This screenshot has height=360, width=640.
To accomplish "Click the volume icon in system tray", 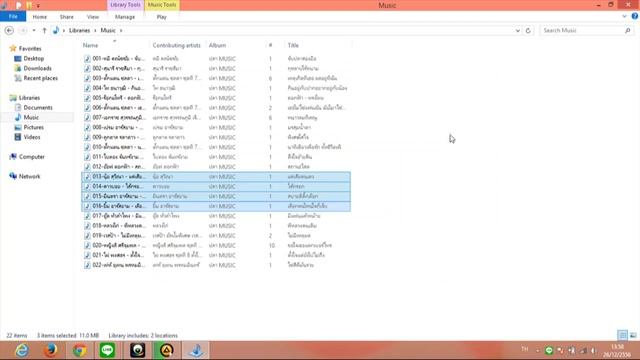I will coord(593,351).
